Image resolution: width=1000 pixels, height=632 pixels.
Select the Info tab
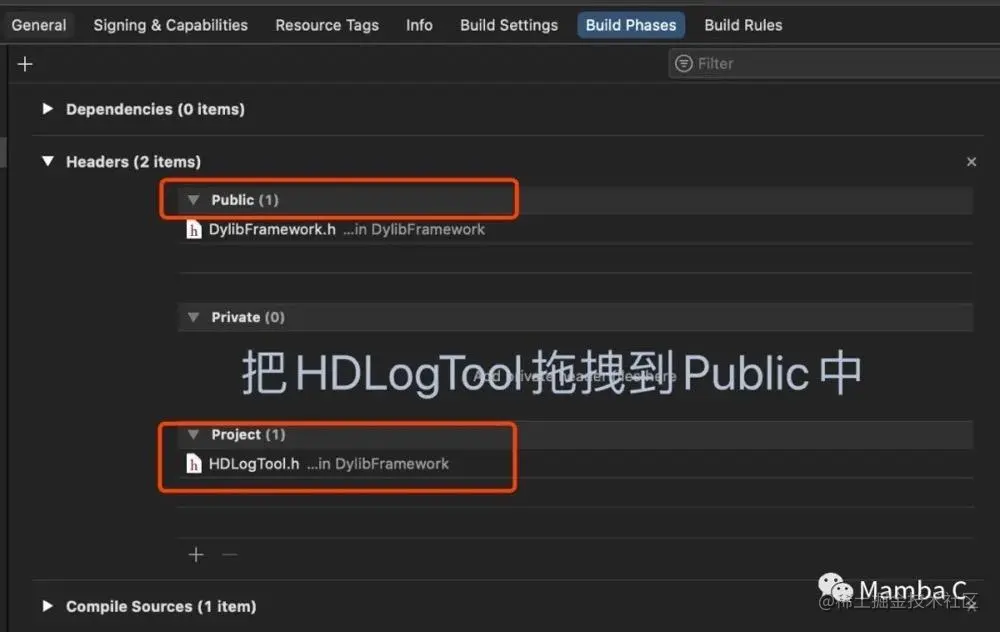click(x=419, y=26)
